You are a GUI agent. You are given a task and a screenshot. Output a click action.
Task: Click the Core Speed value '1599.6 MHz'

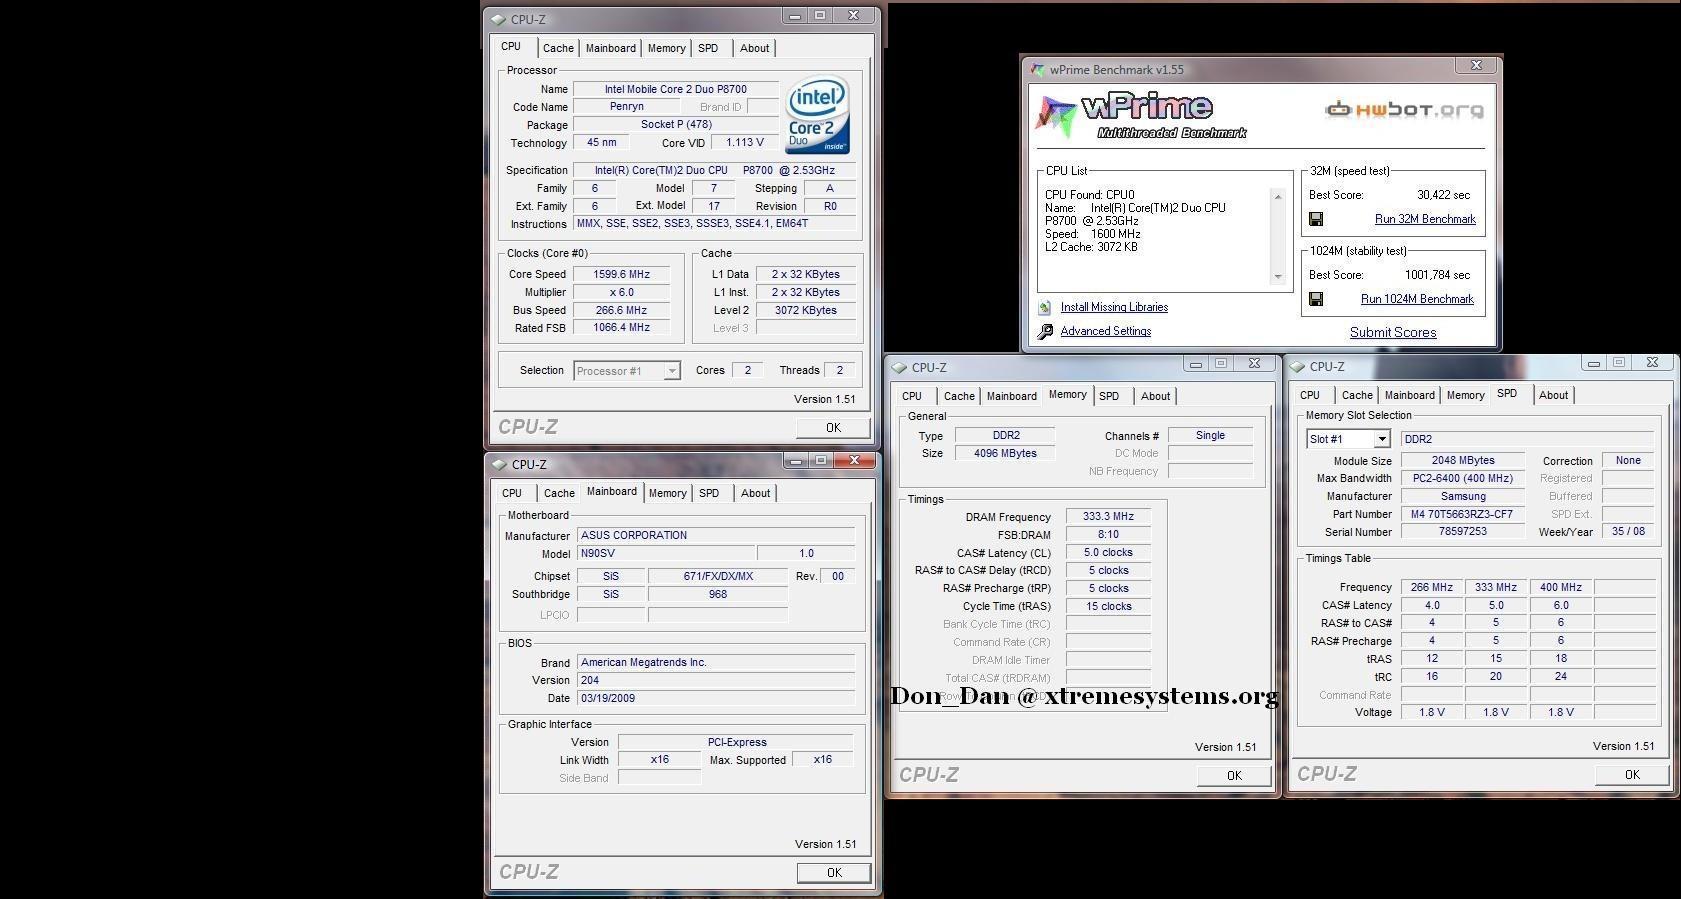point(621,274)
